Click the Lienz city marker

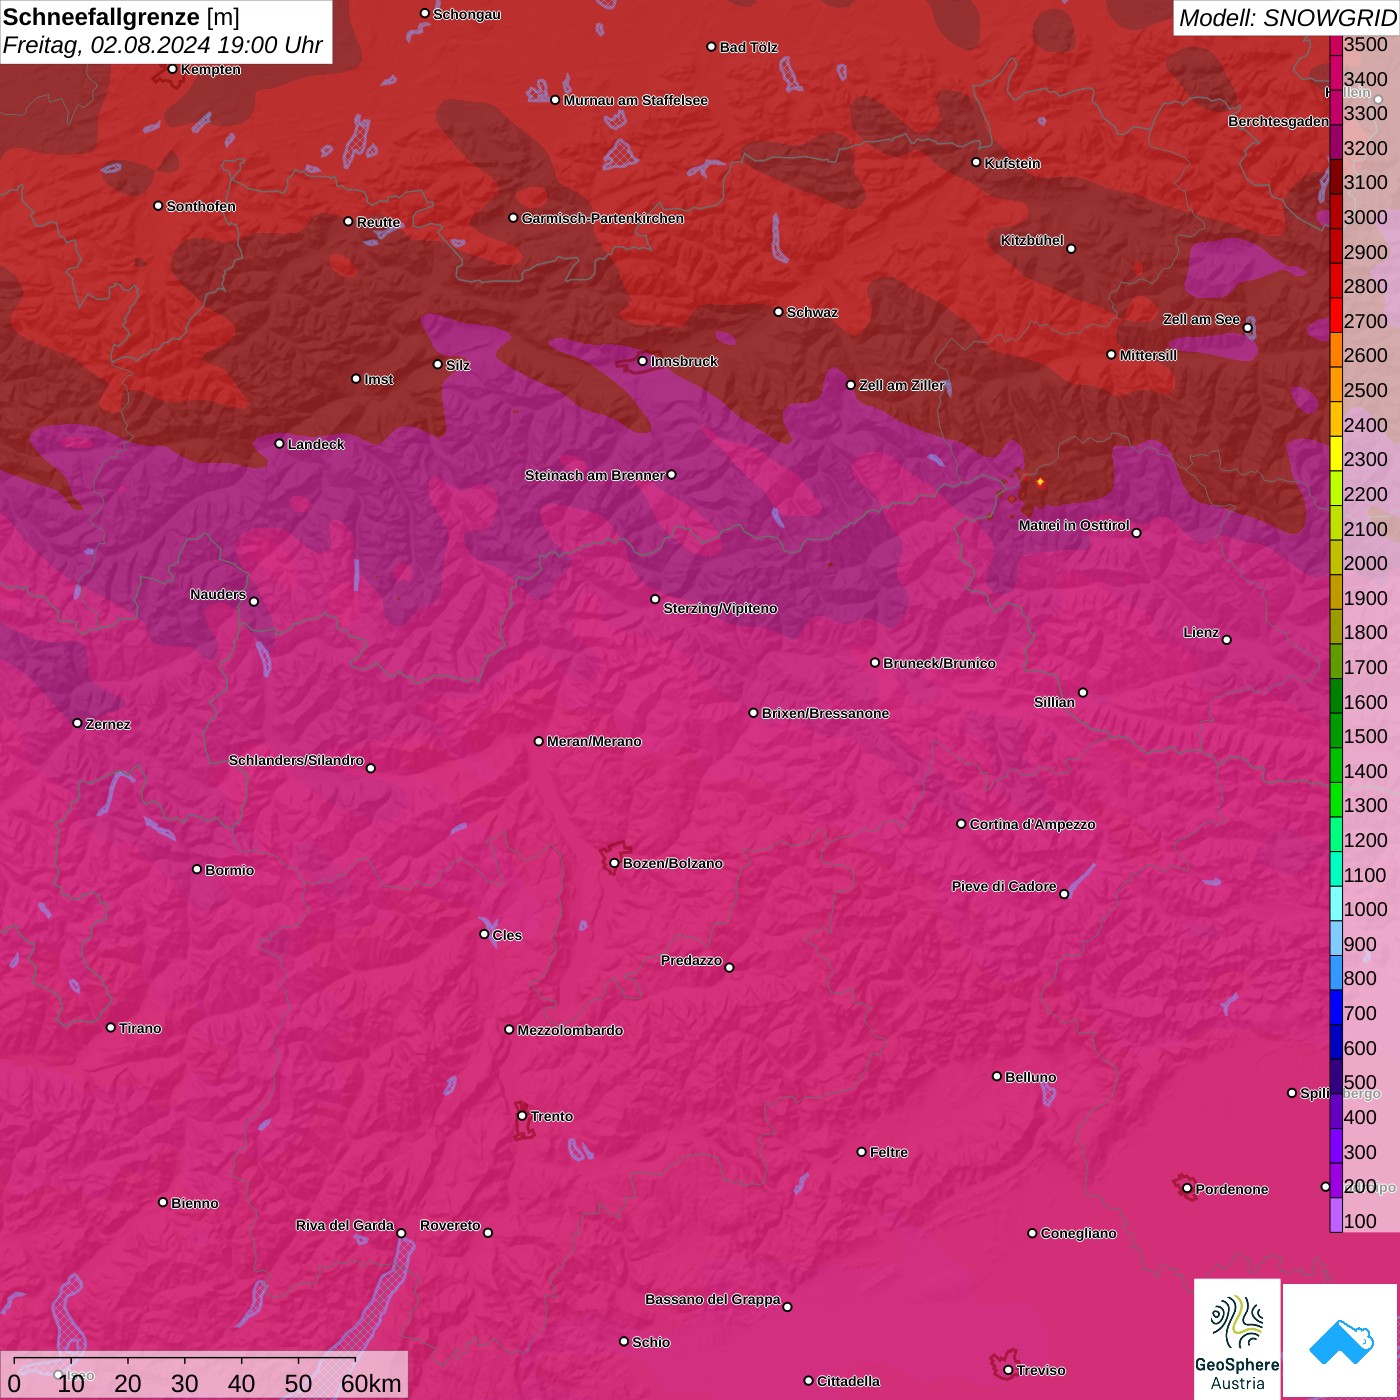coord(1226,640)
